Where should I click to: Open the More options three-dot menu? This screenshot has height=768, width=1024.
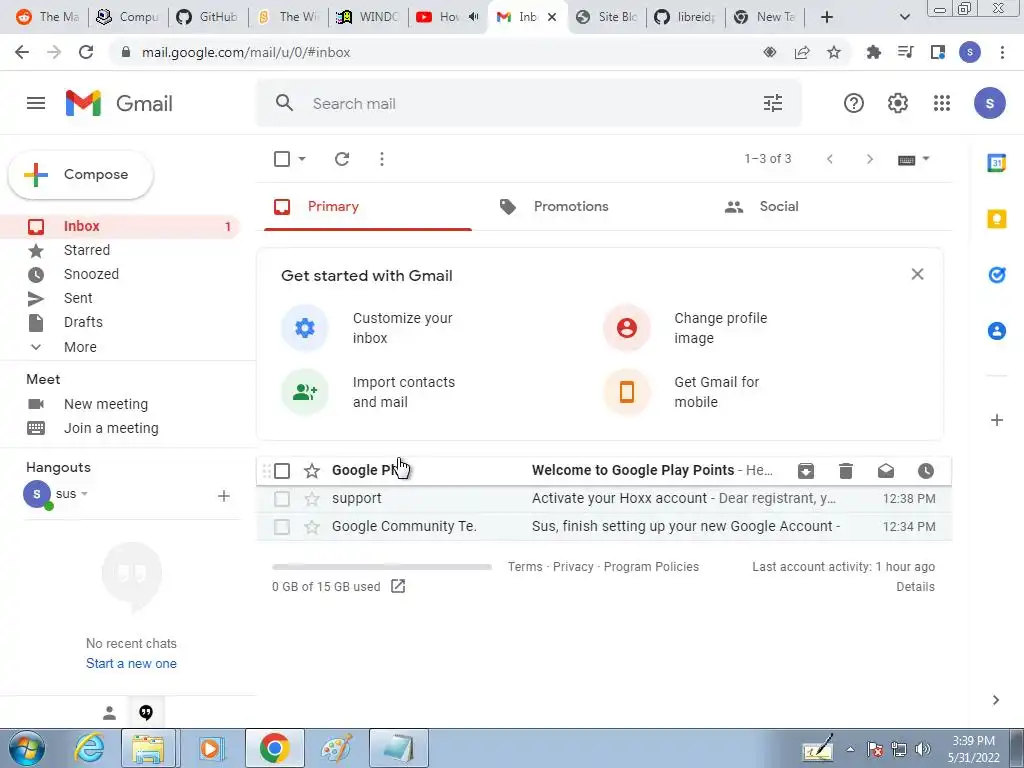point(382,159)
